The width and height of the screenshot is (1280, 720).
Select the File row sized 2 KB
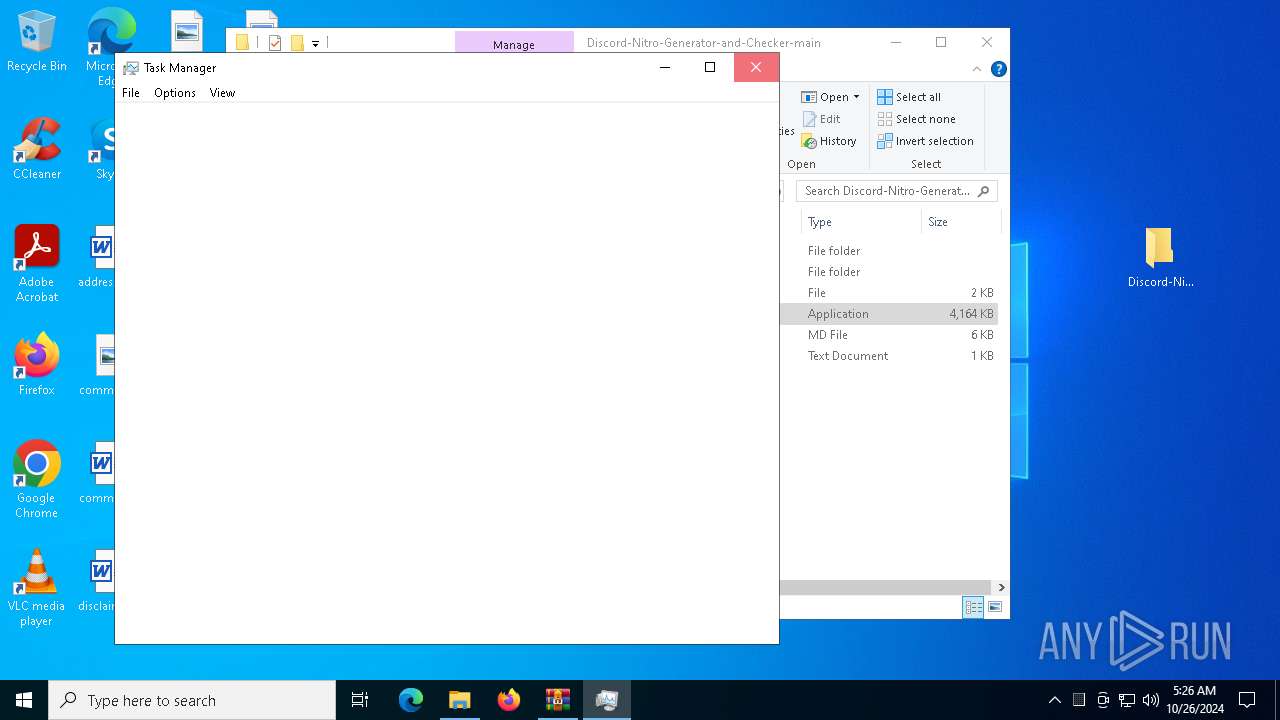click(889, 293)
